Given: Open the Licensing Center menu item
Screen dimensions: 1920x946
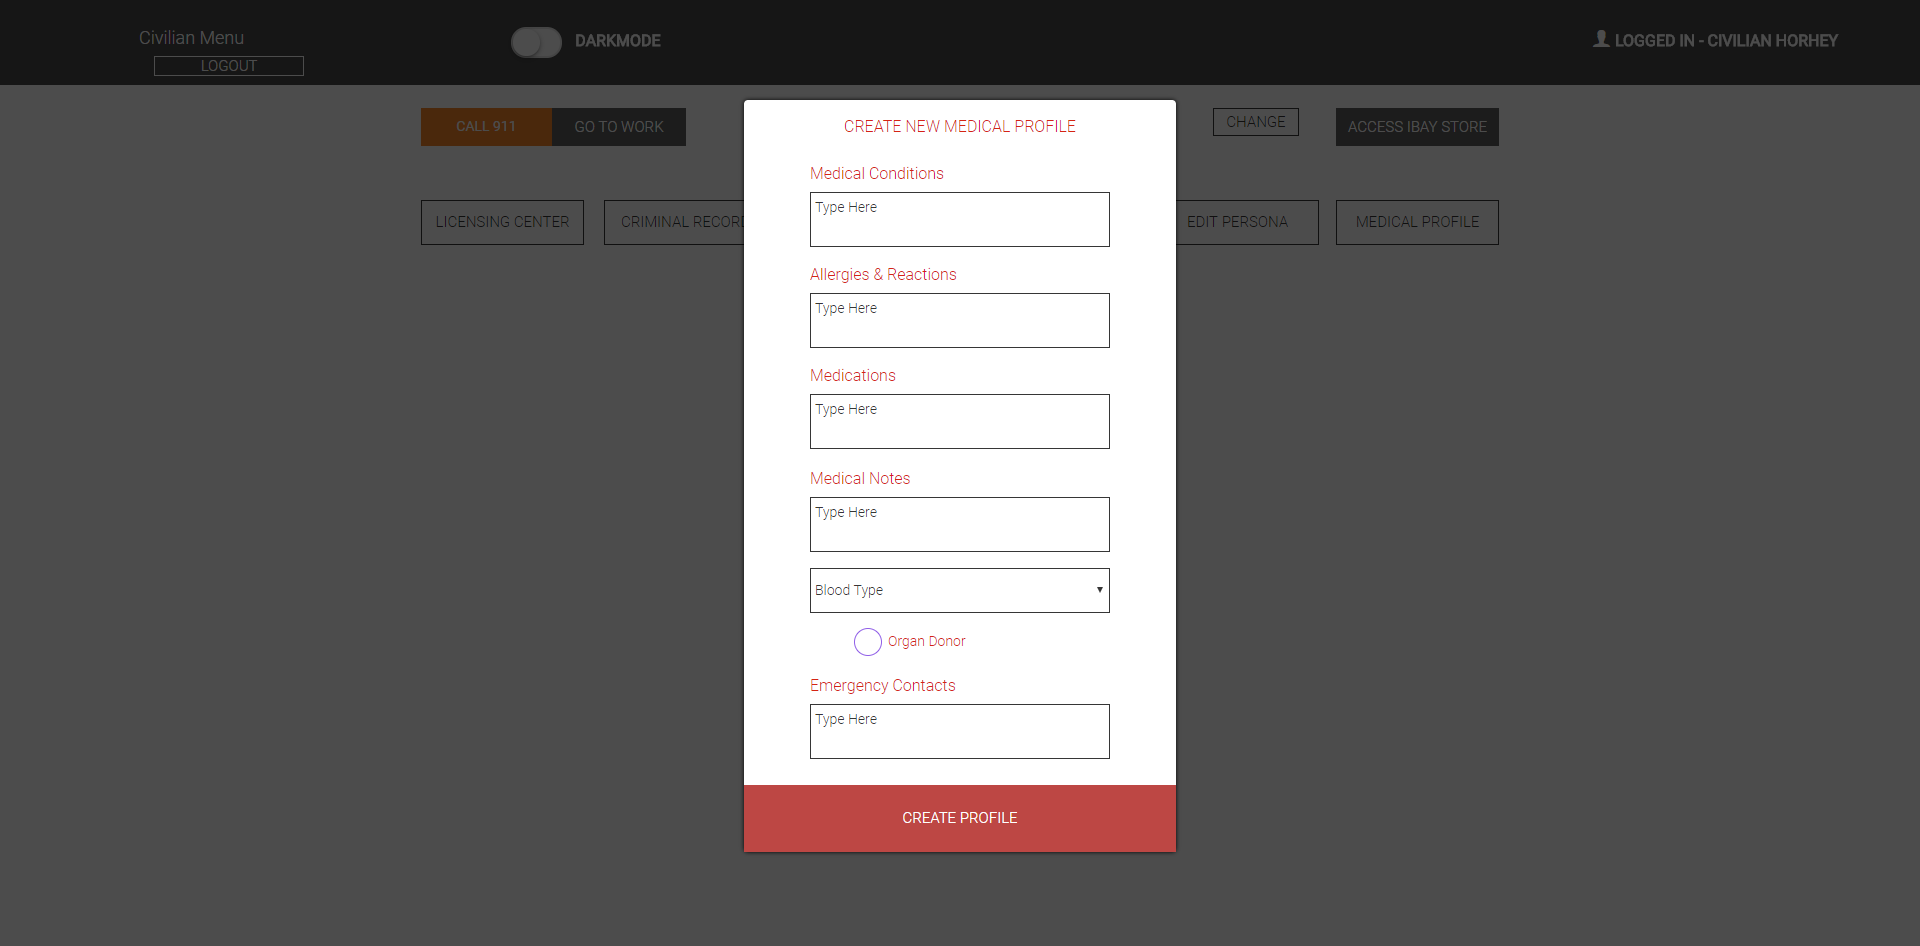Looking at the screenshot, I should 502,222.
